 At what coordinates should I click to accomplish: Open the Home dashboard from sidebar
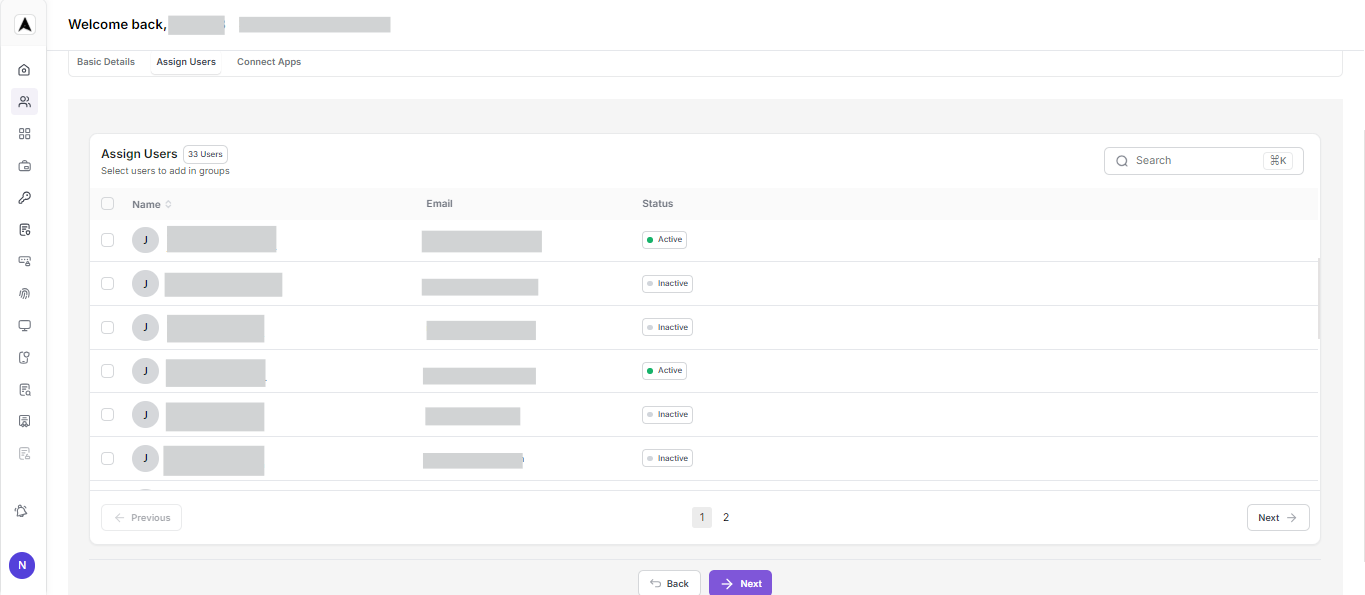click(x=23, y=69)
